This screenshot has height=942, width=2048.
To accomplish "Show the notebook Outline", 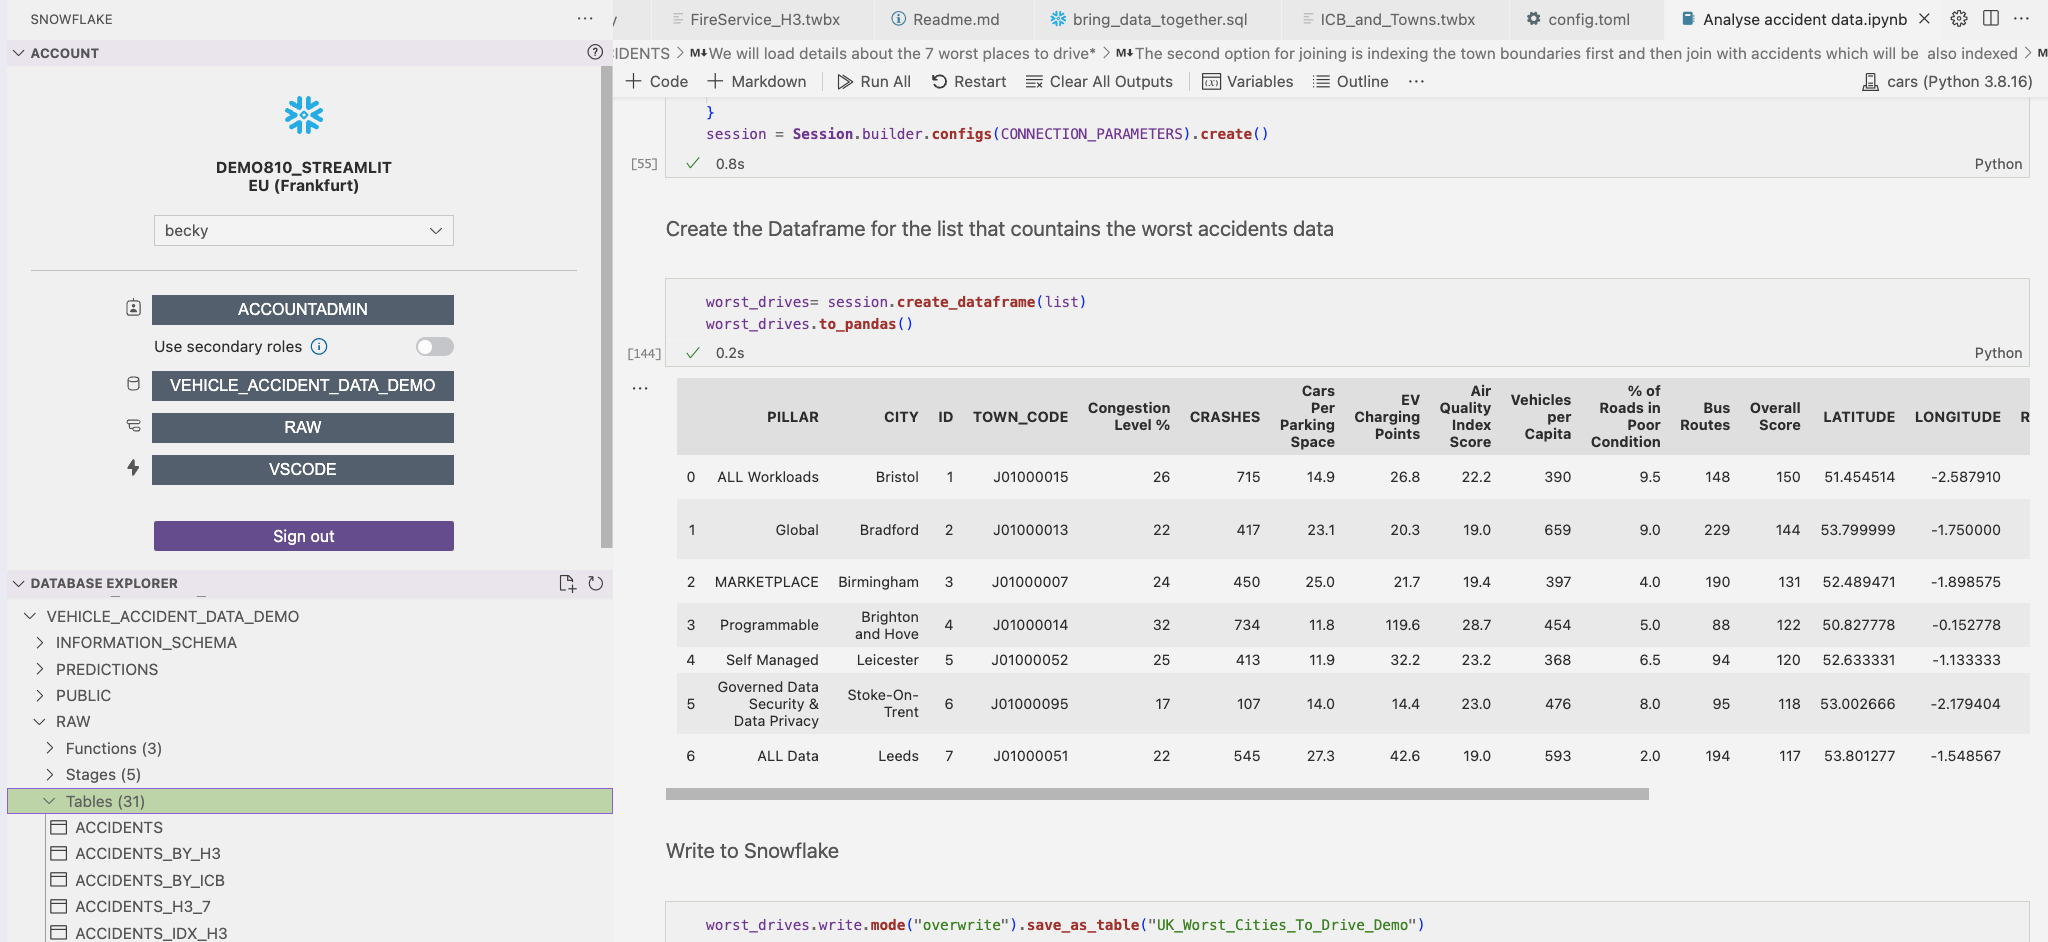I will click(1350, 82).
